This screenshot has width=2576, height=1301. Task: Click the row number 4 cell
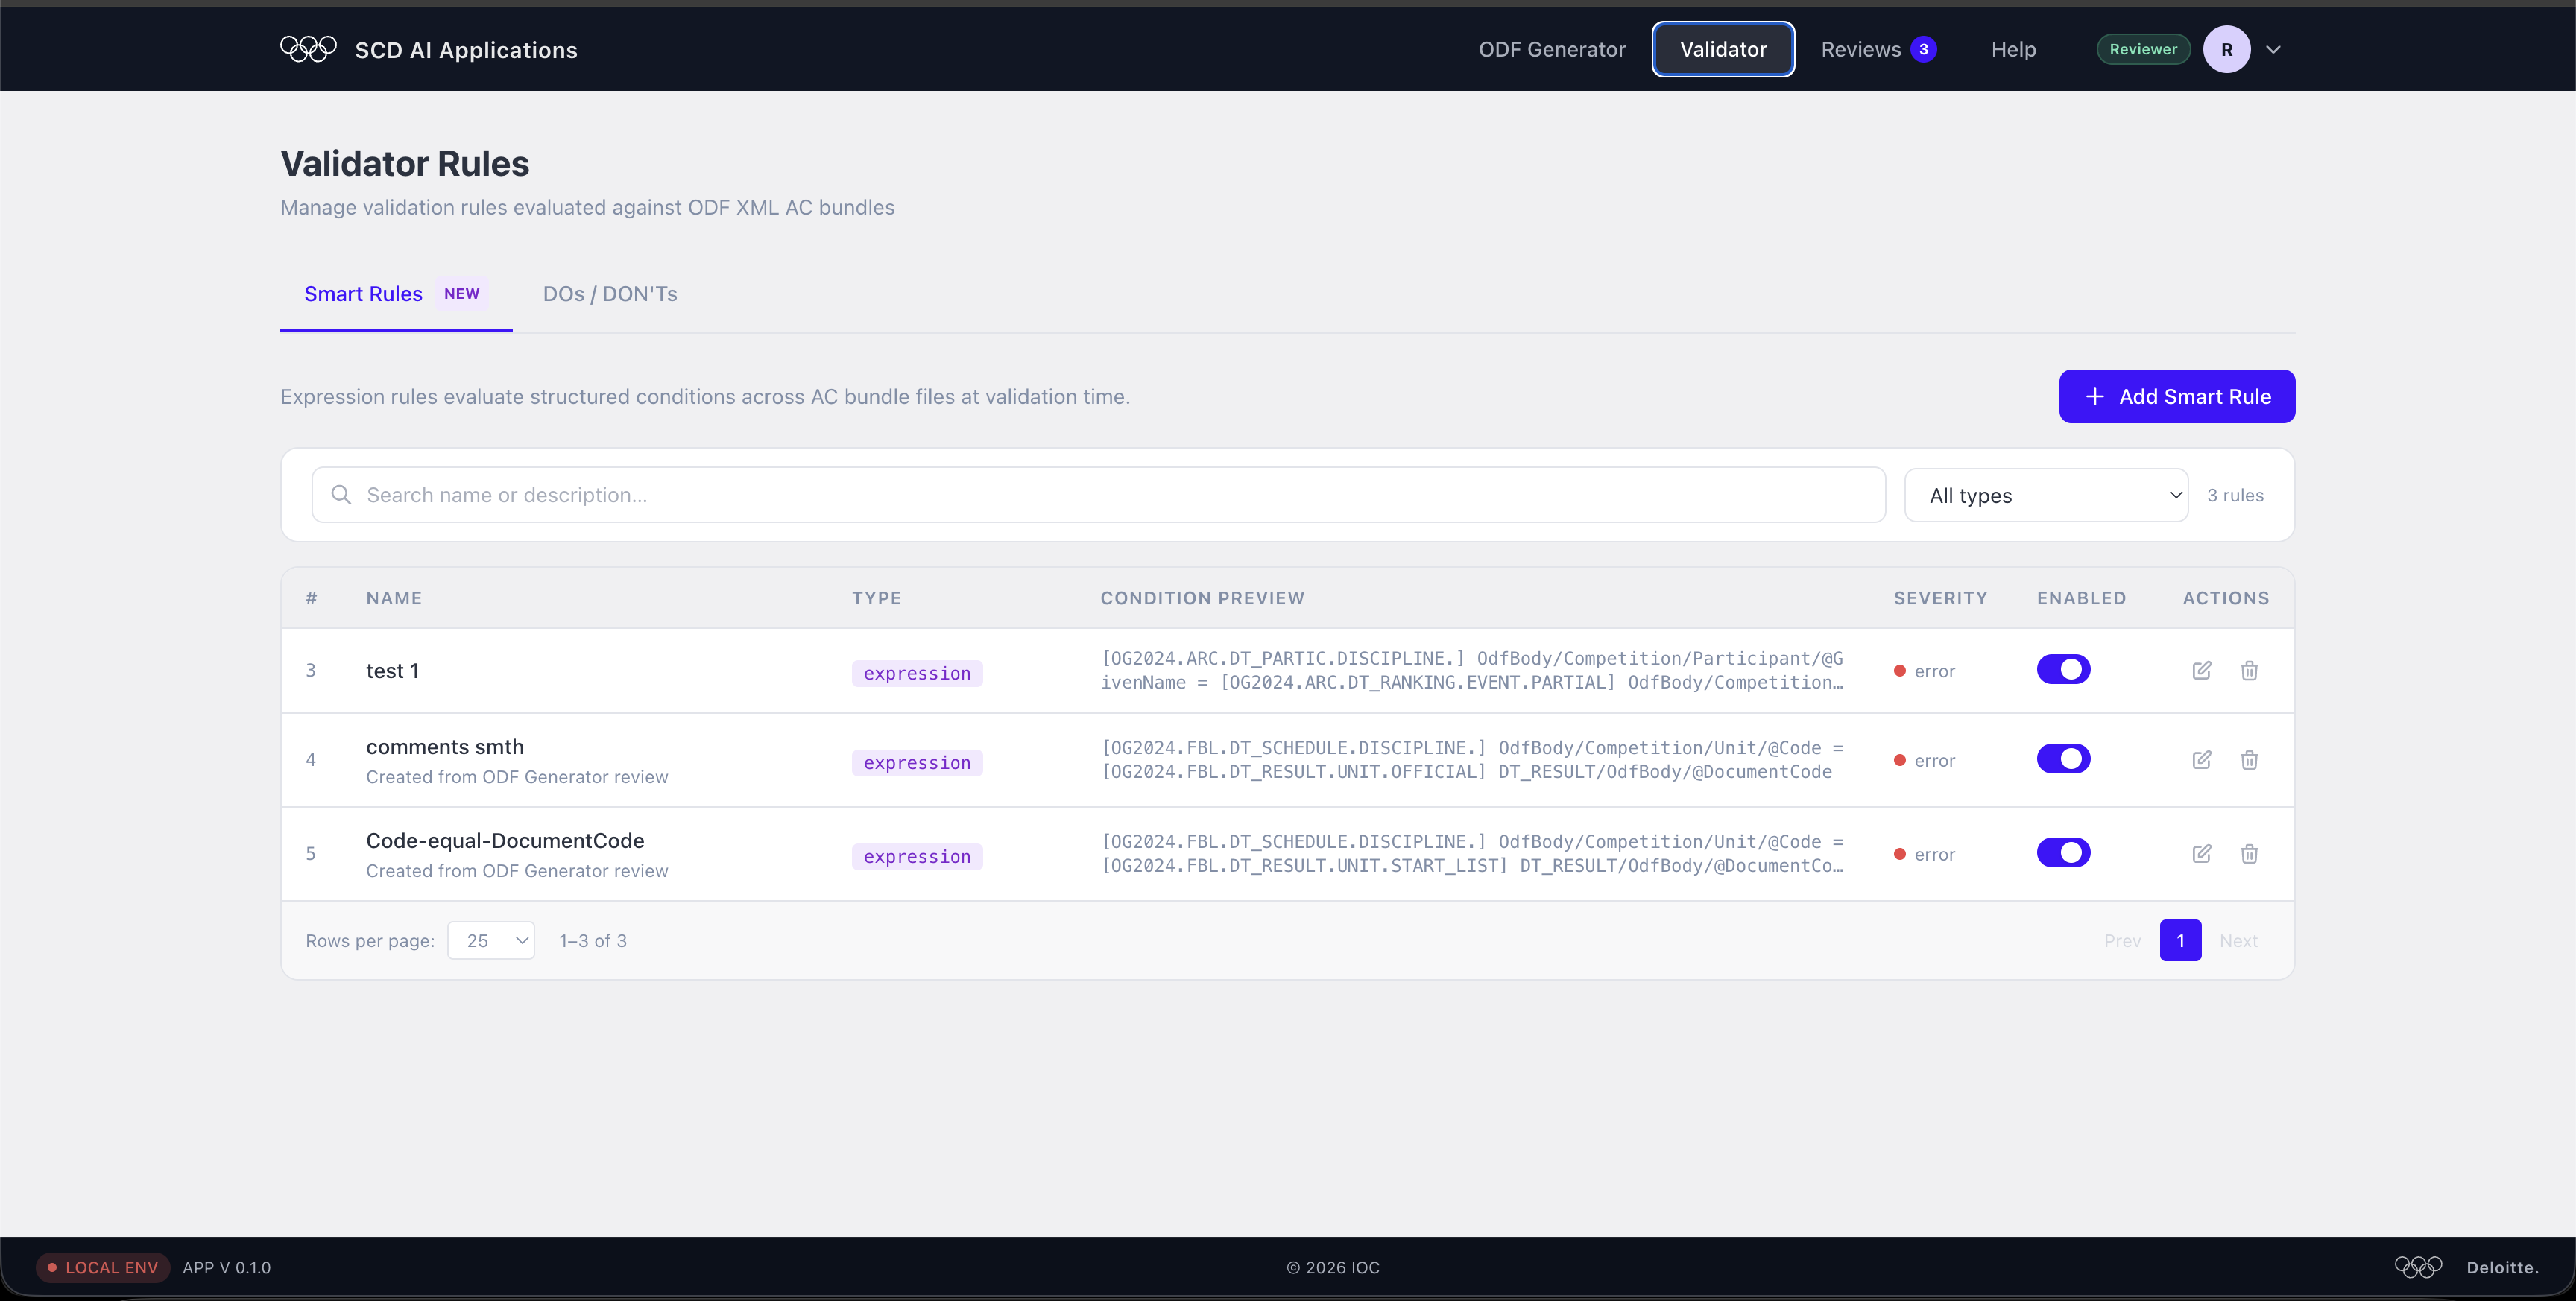(311, 759)
